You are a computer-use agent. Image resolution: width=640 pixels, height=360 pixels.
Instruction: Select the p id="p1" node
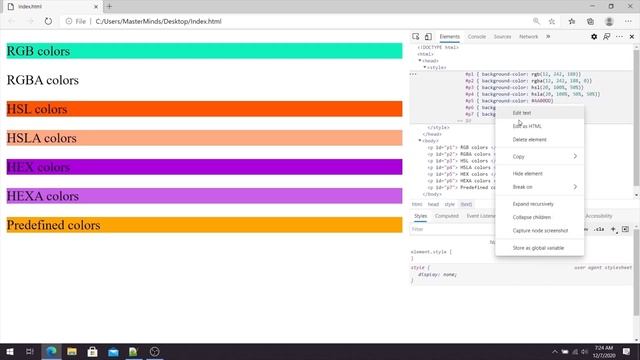(x=461, y=147)
